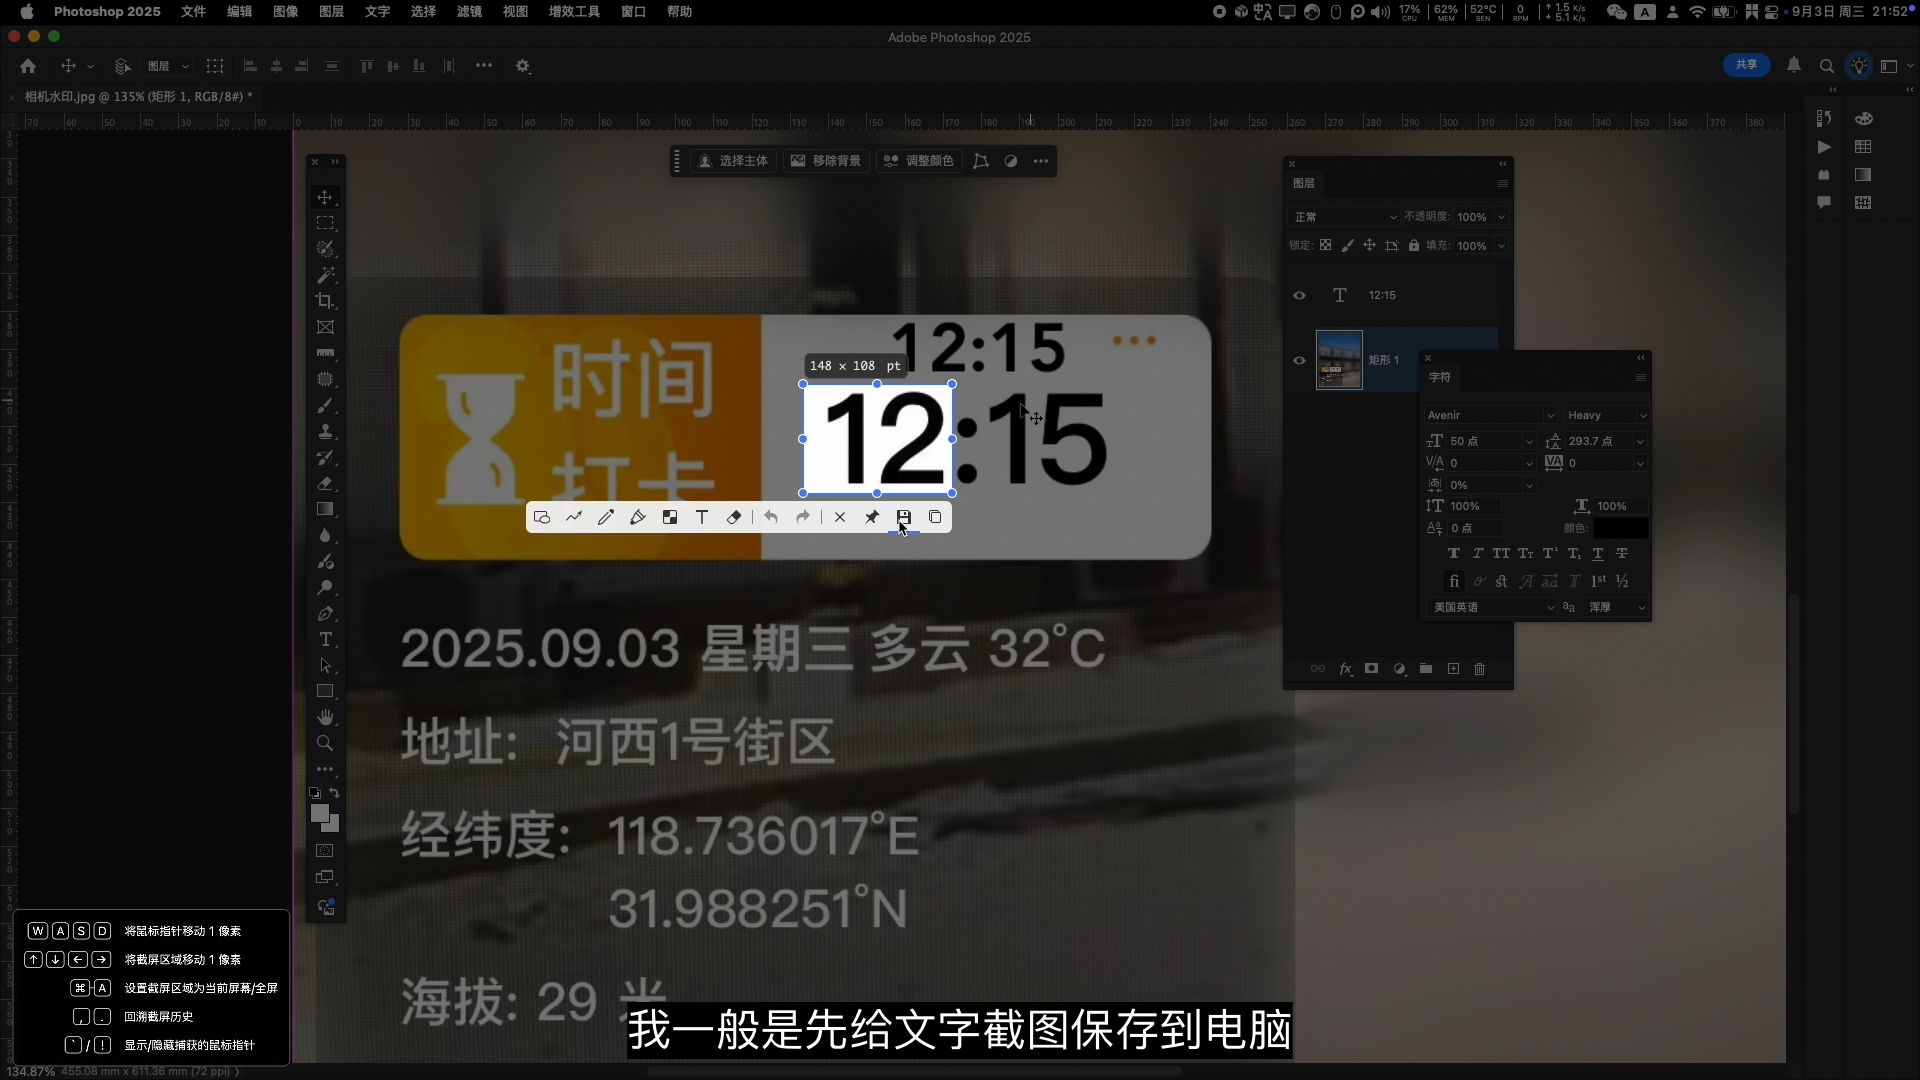Click the 移除背景 button
Image resolution: width=1920 pixels, height=1080 pixels.
(826, 161)
